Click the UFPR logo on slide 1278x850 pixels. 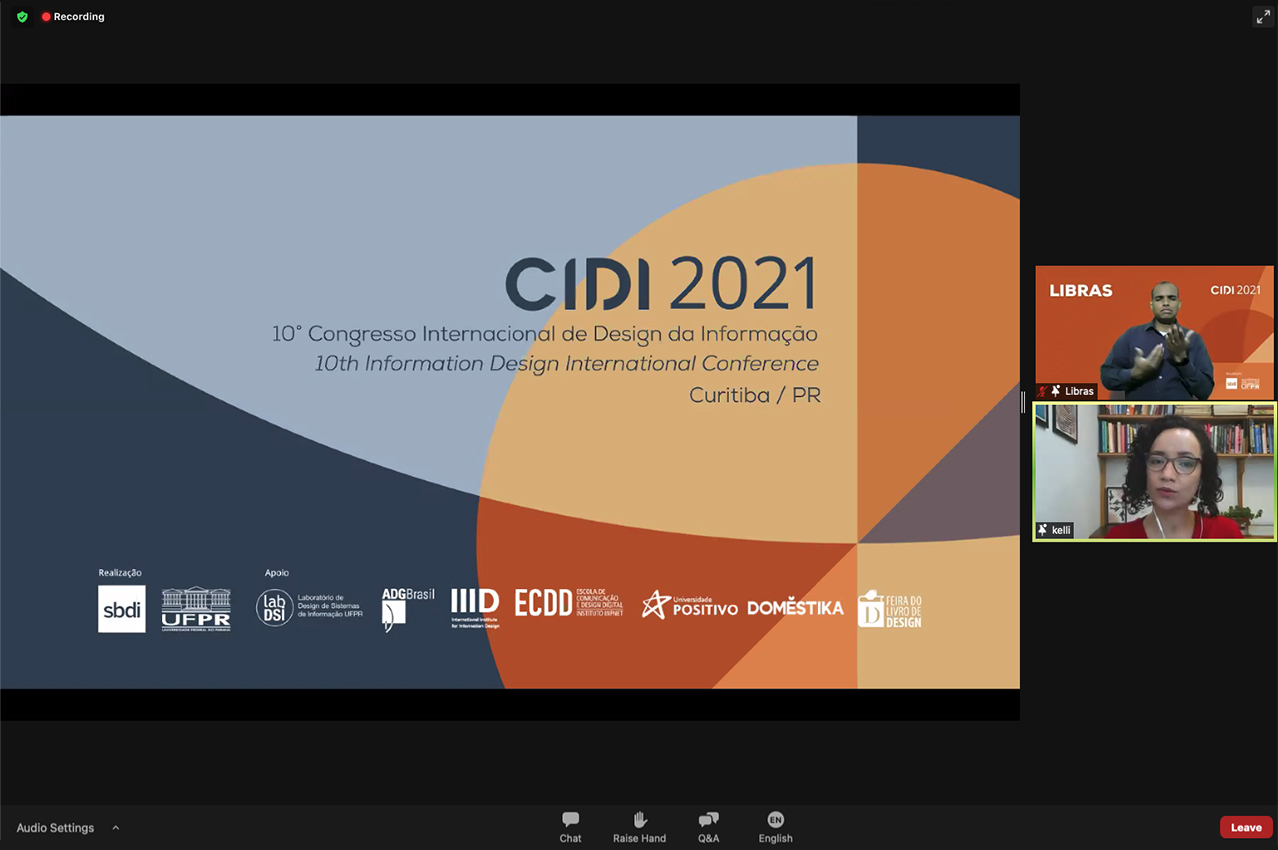click(x=196, y=608)
